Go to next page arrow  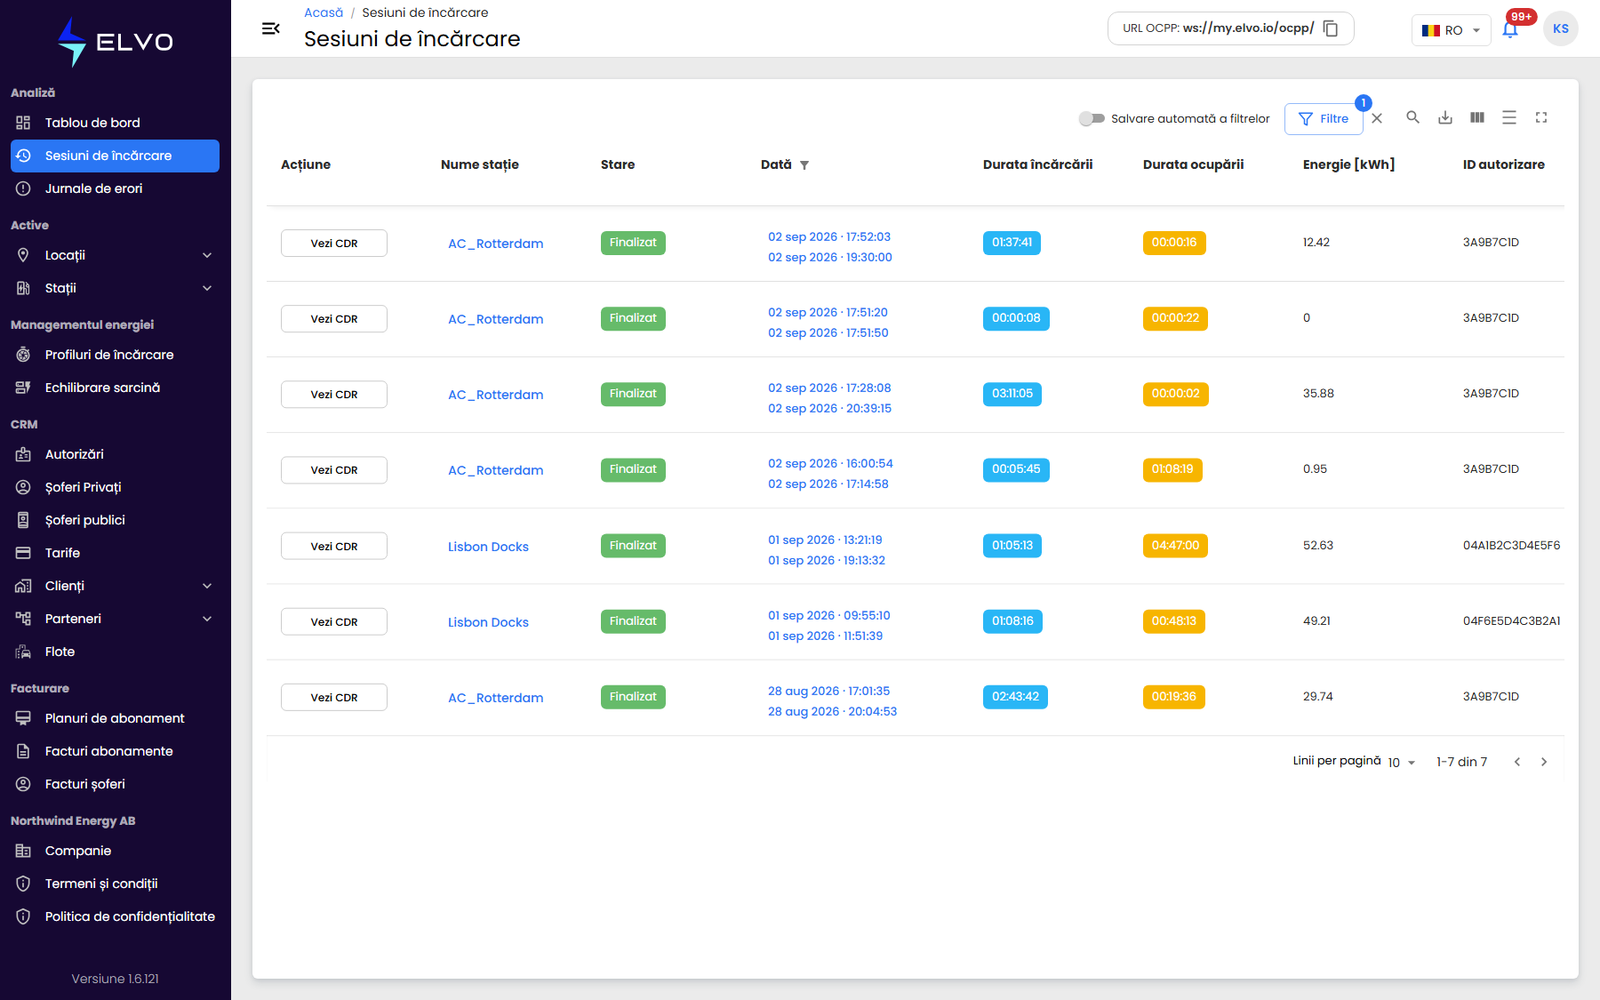(1544, 762)
